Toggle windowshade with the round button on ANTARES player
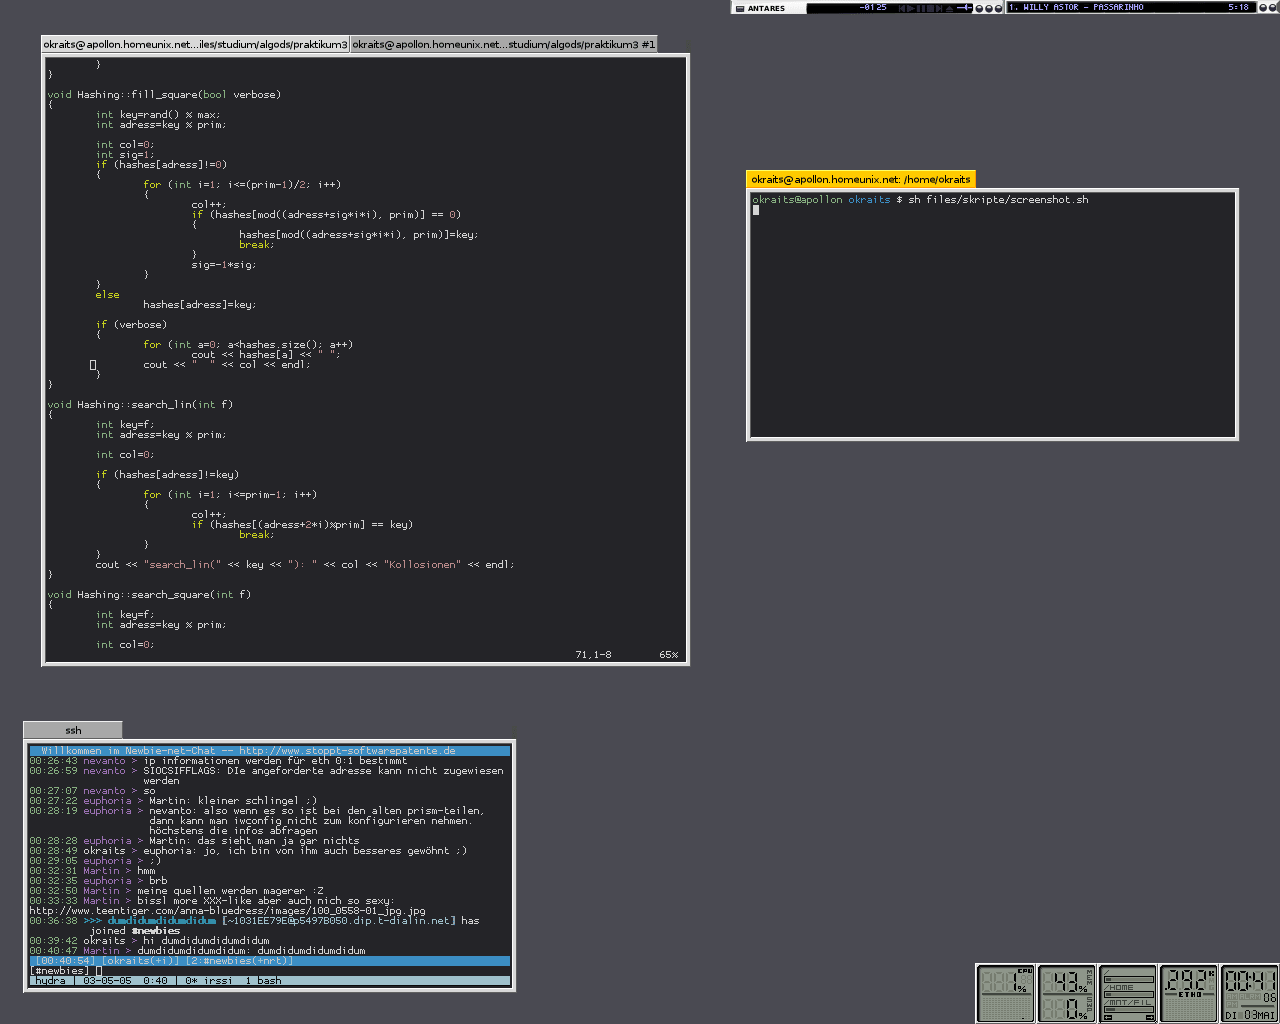 click(979, 9)
